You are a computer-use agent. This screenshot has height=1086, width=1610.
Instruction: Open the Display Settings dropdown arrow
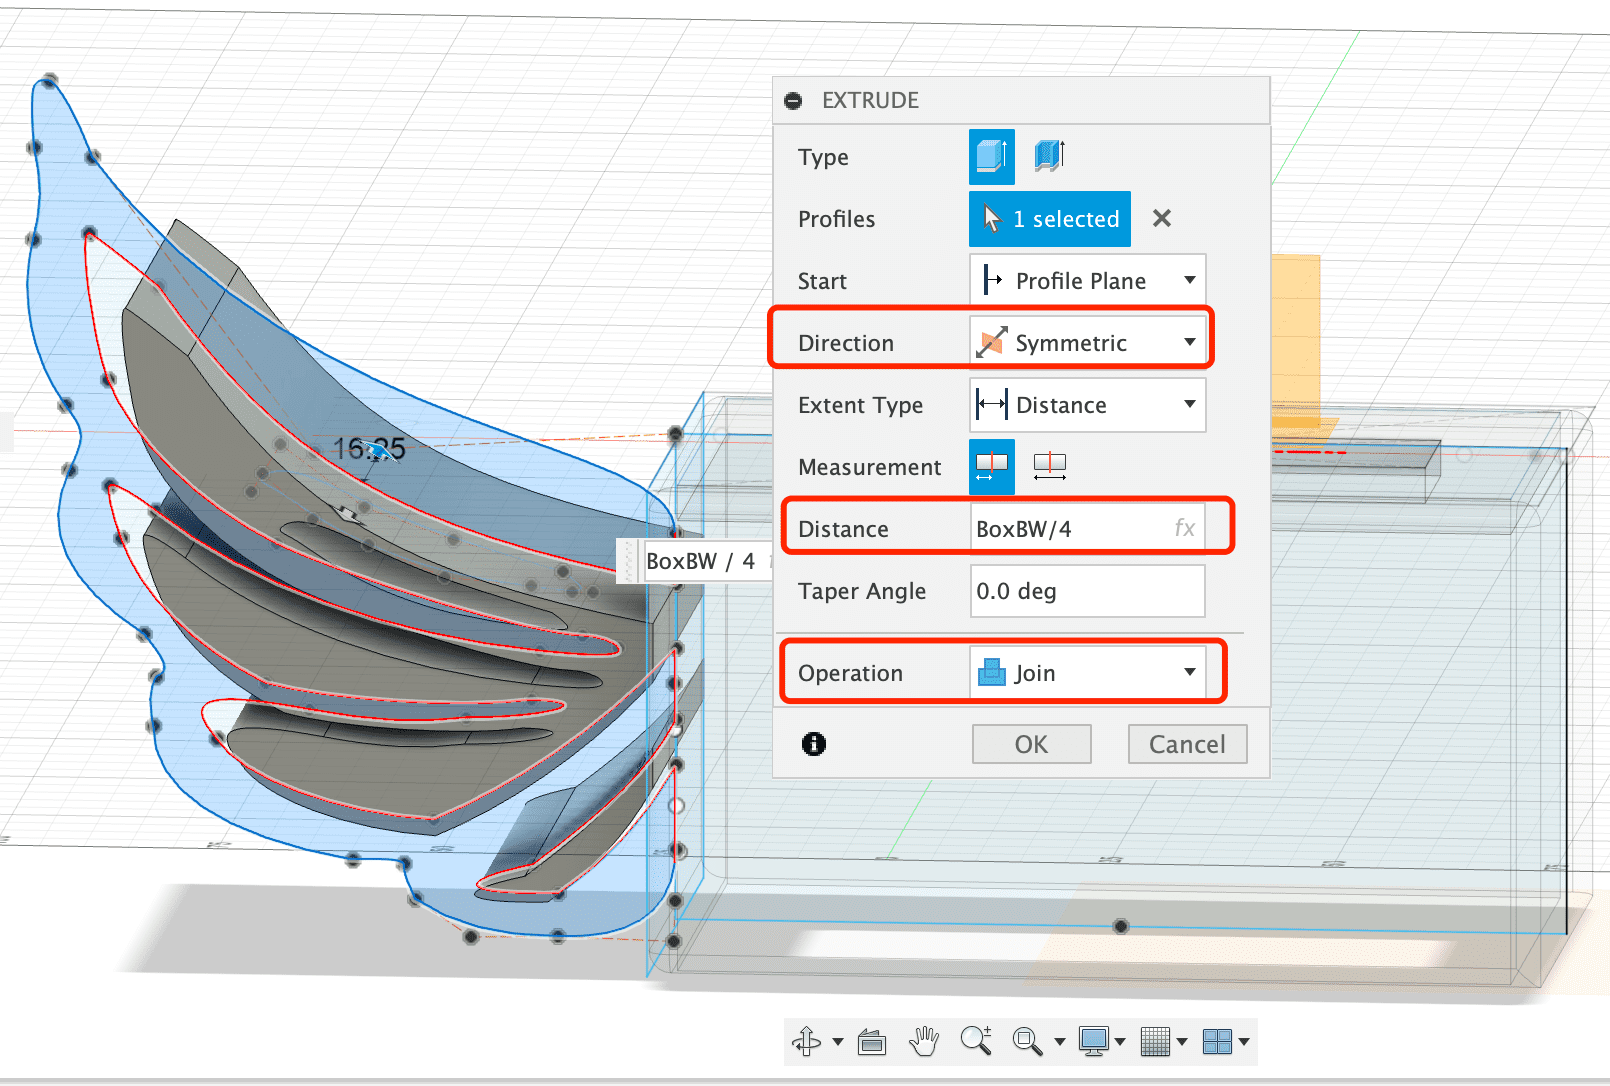[1120, 1042]
